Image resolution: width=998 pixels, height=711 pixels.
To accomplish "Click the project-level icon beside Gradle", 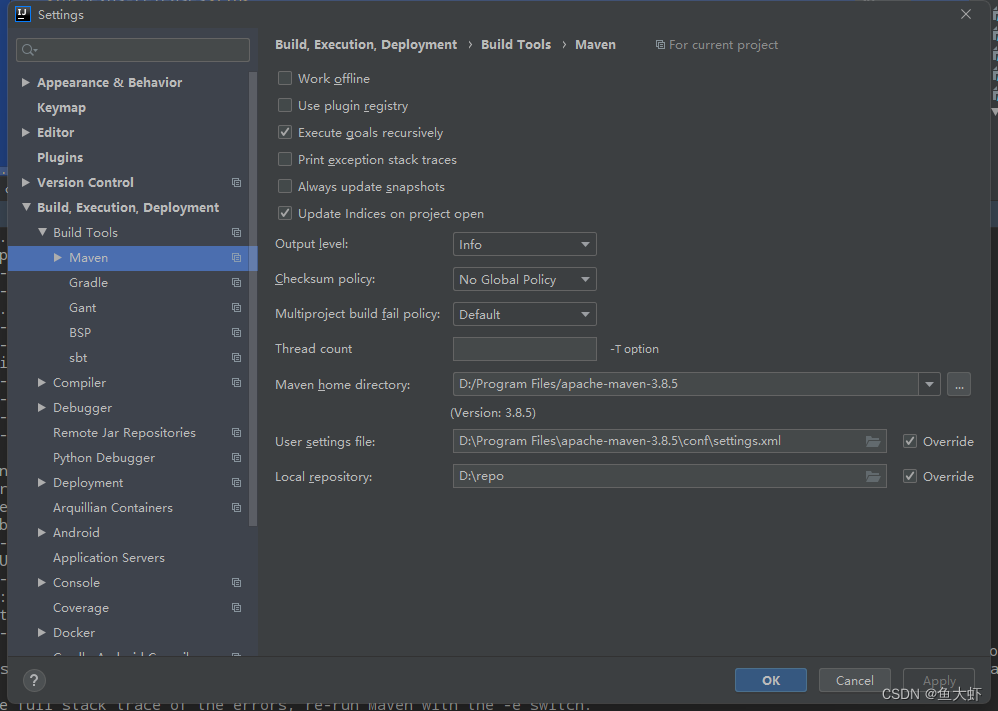I will (x=236, y=283).
